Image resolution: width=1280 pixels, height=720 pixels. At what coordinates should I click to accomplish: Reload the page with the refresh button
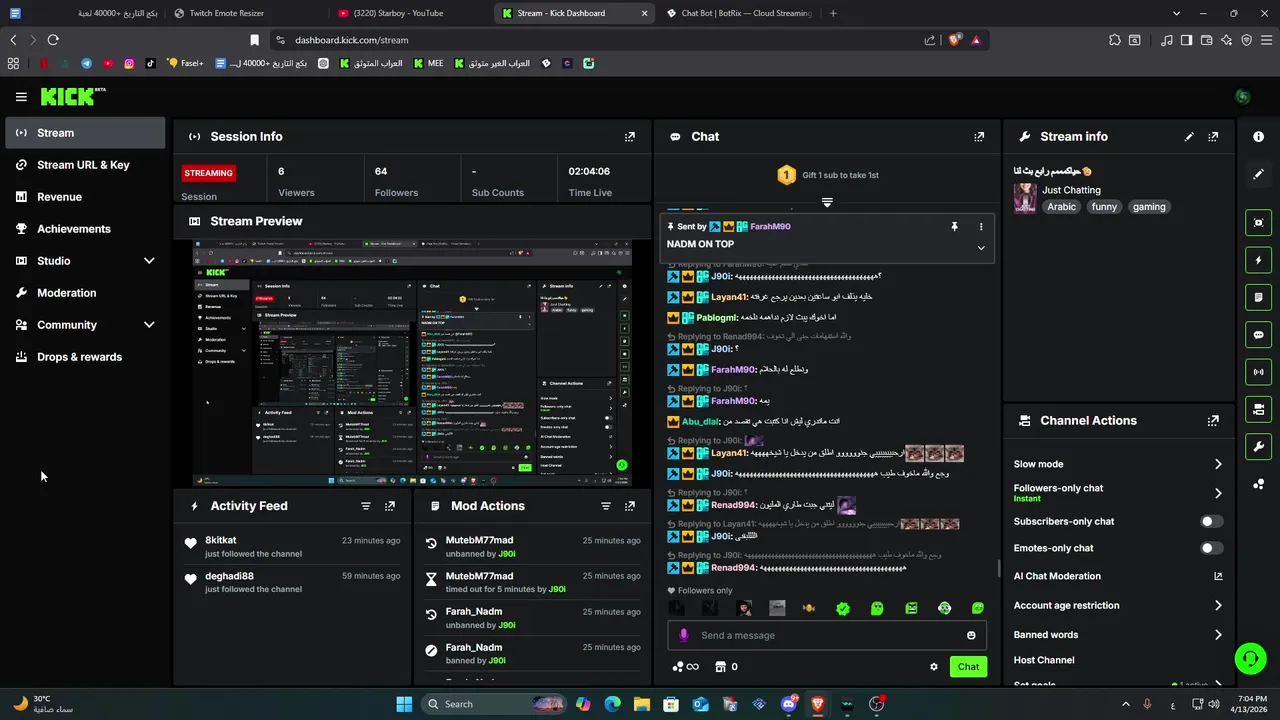click(53, 40)
